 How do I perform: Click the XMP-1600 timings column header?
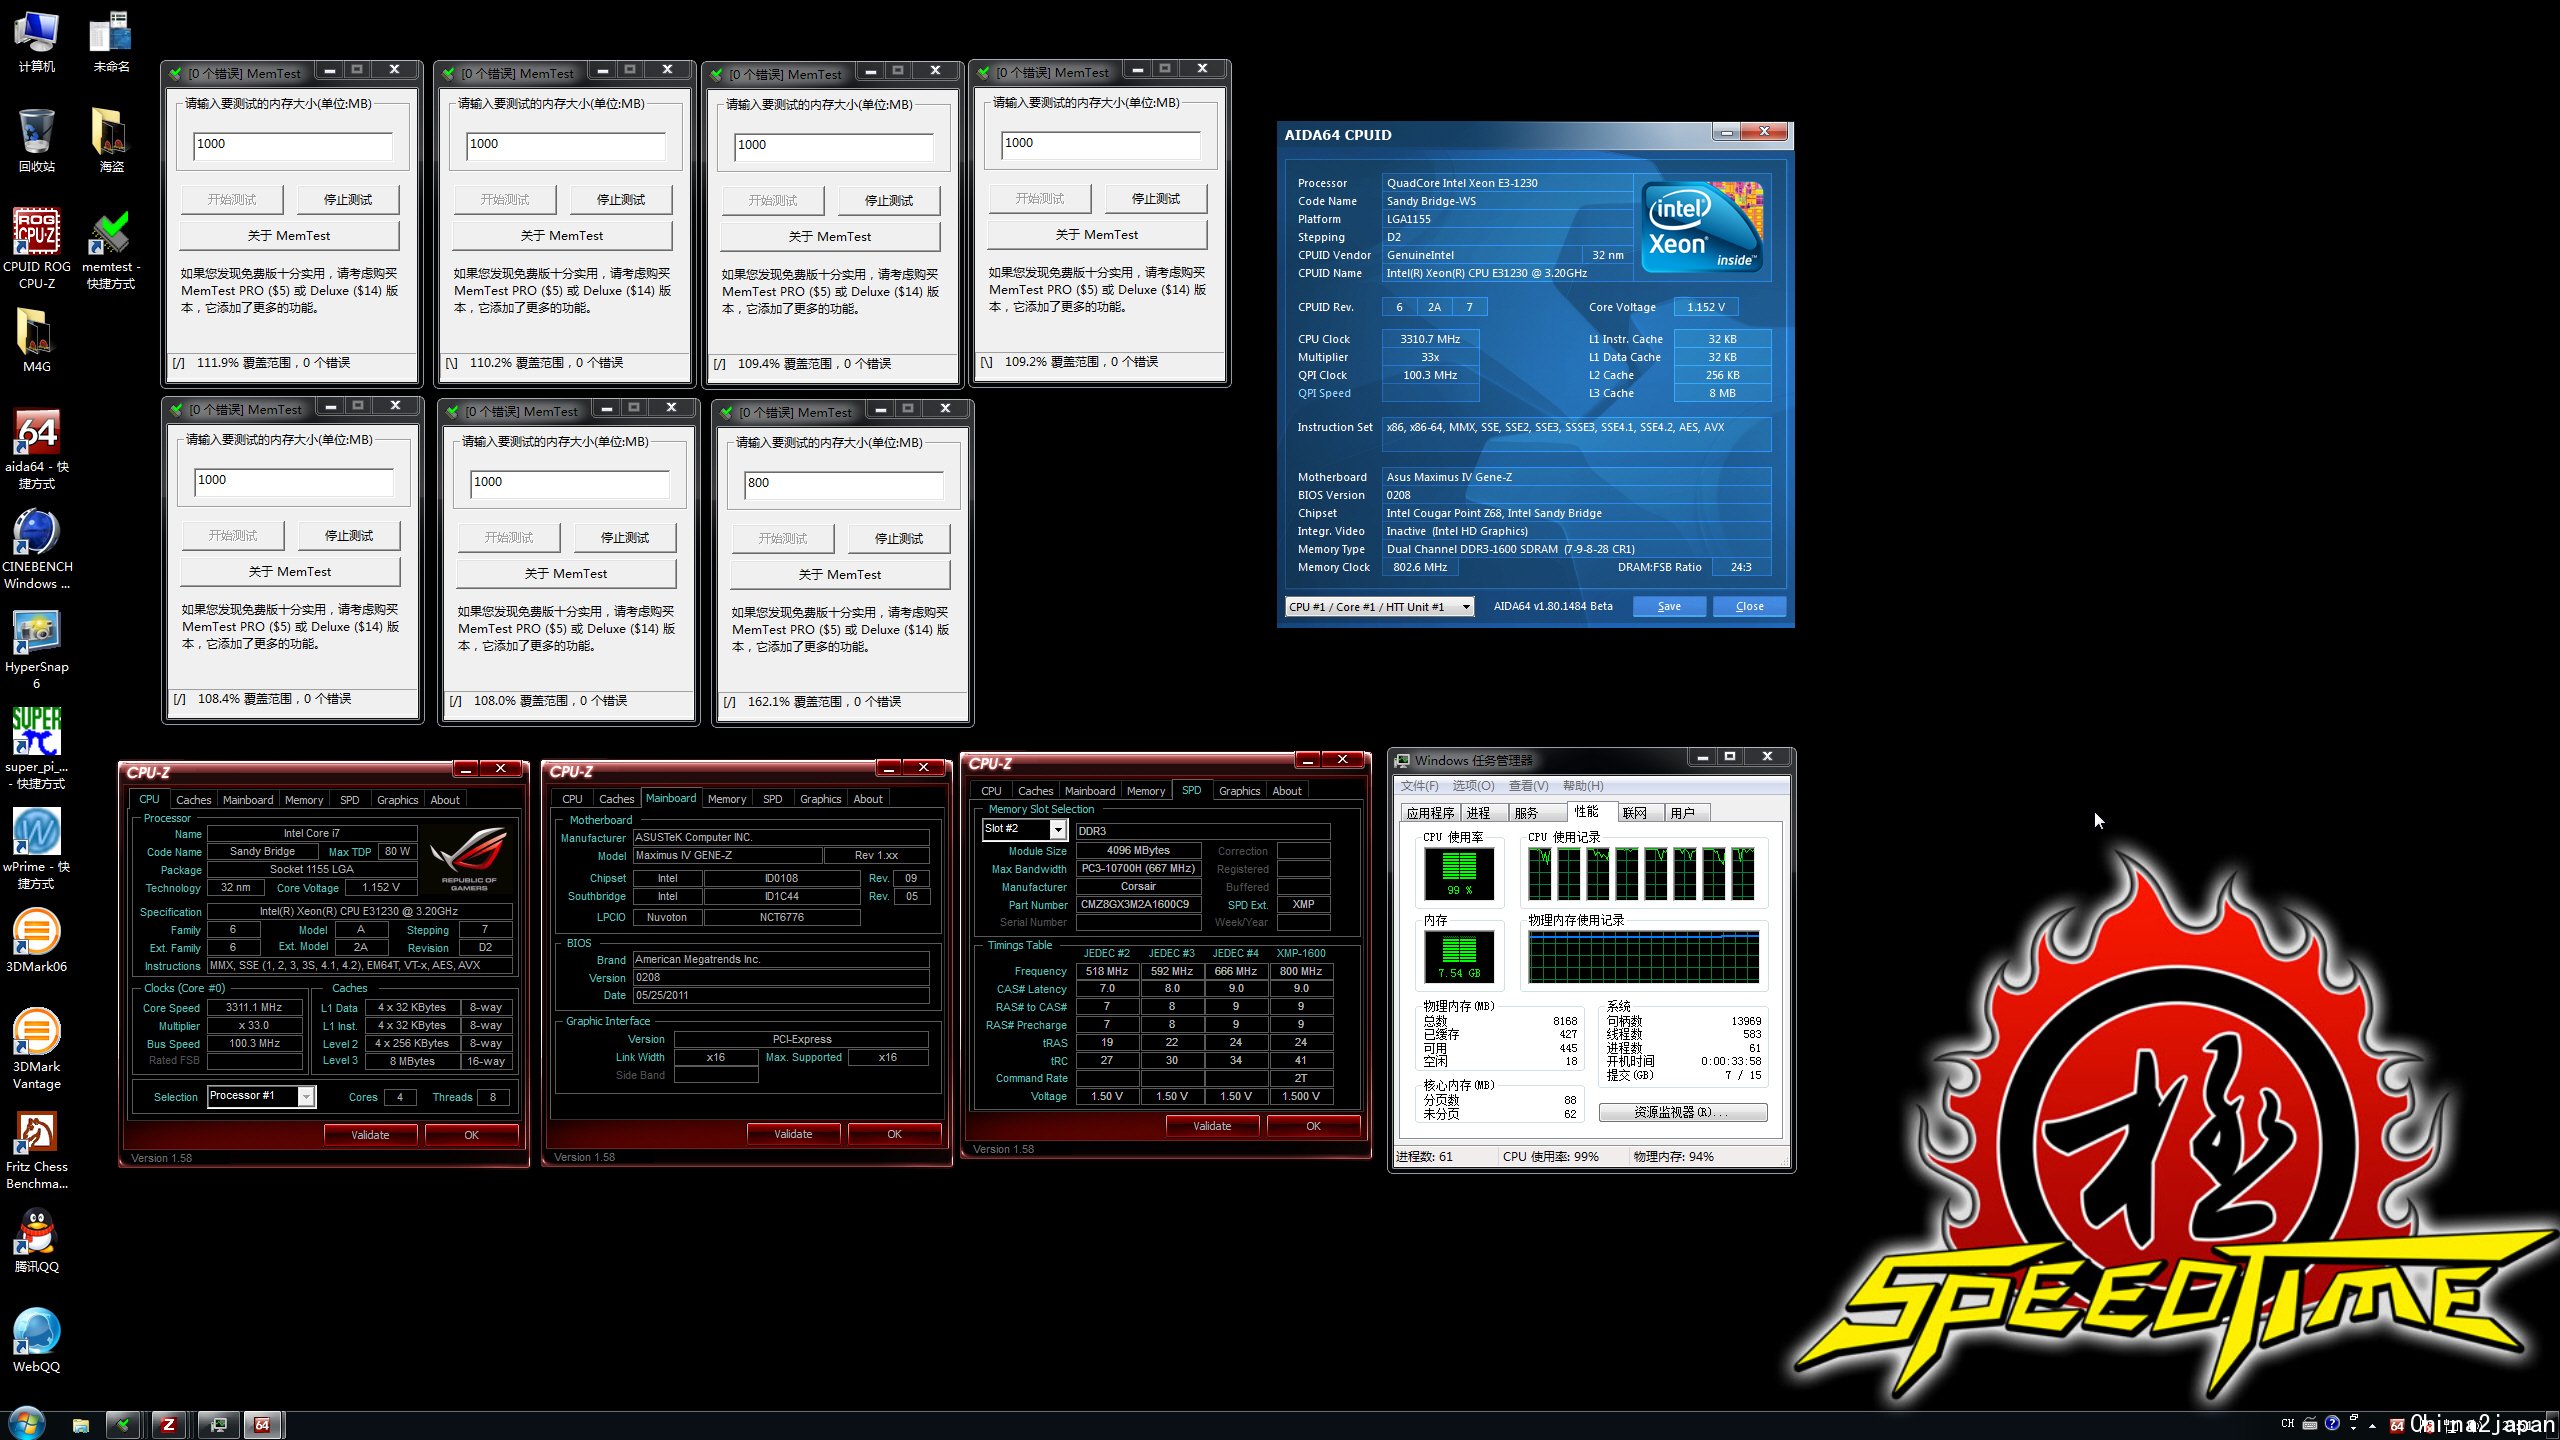point(1301,953)
